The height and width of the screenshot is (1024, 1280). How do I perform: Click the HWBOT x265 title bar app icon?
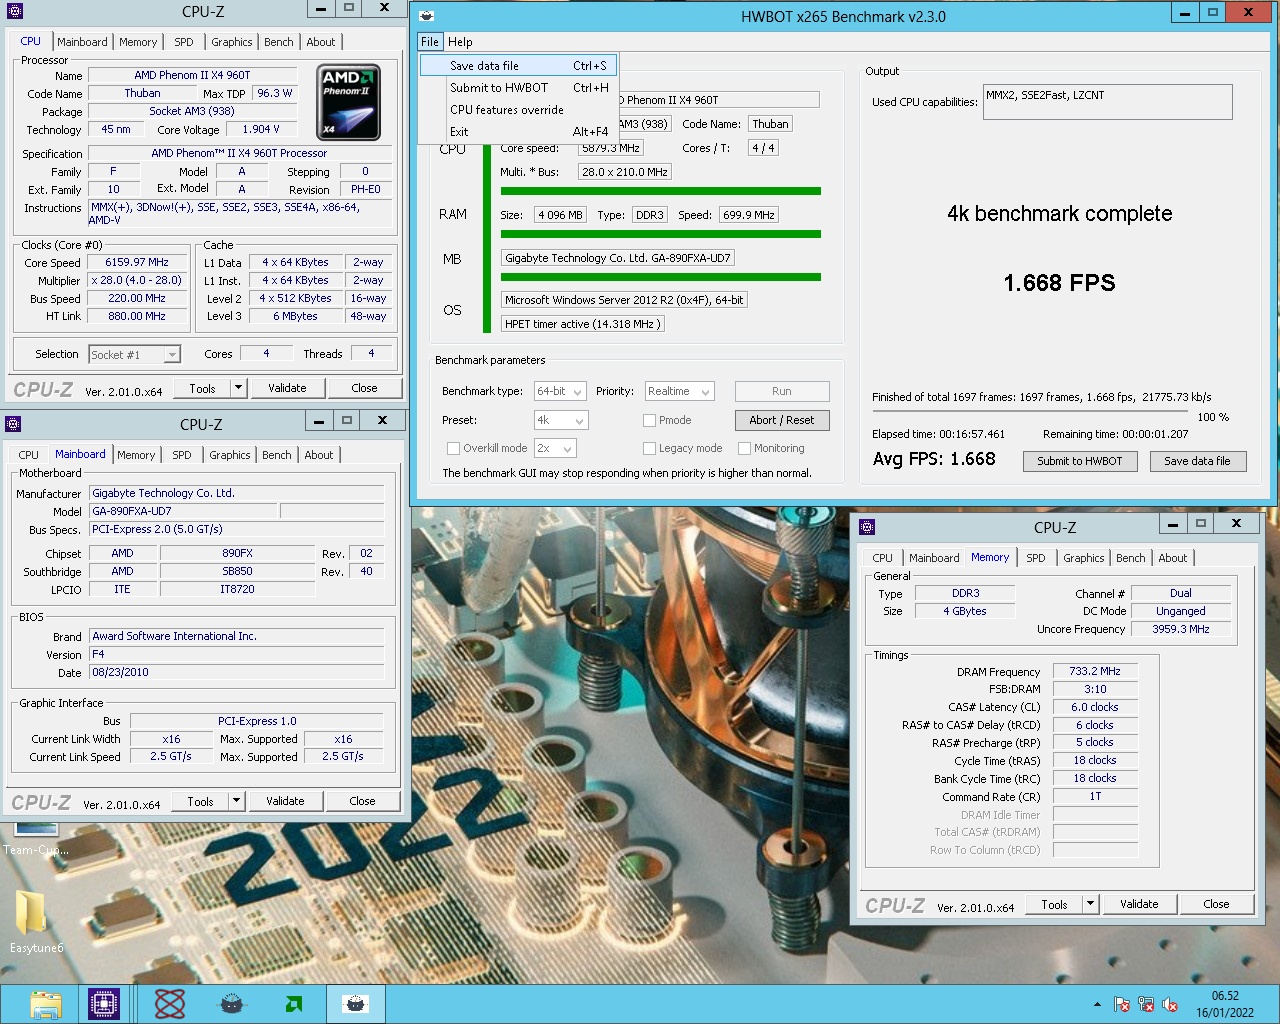pos(427,16)
